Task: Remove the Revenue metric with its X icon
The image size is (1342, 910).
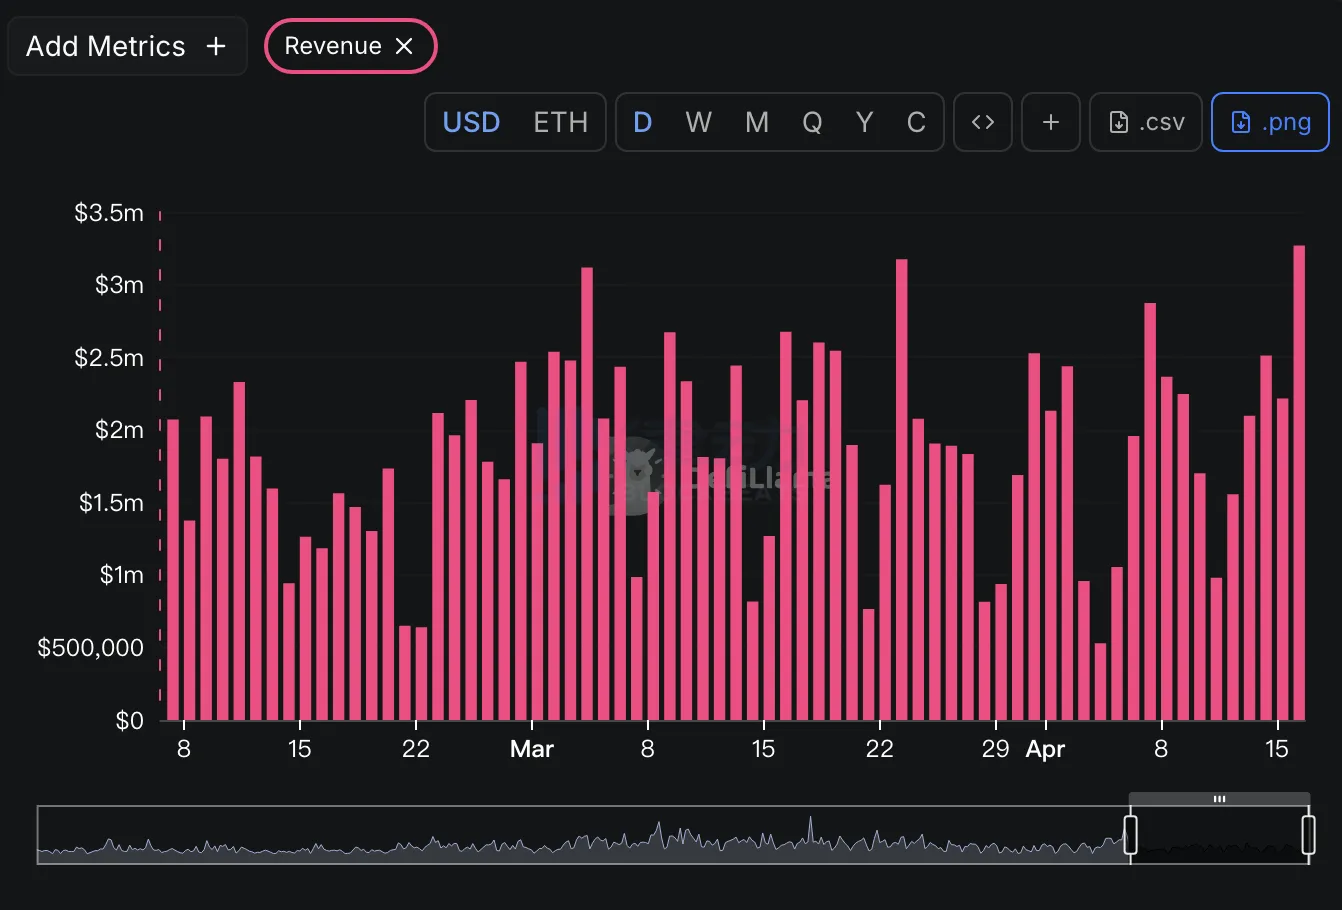Action: point(404,46)
